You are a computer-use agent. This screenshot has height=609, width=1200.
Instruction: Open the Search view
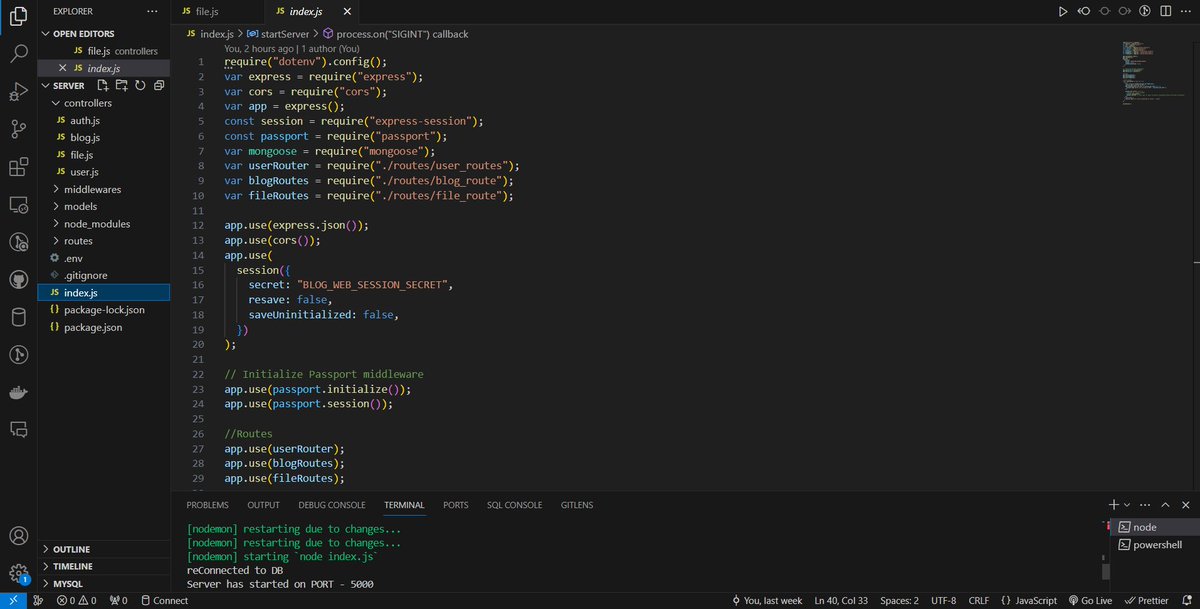pyautogui.click(x=18, y=54)
